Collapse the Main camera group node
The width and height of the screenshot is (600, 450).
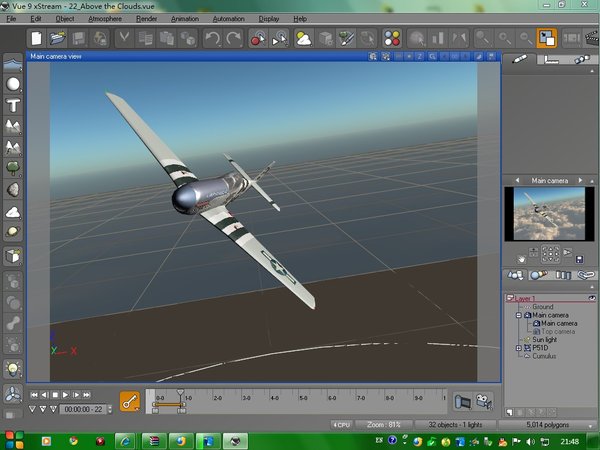518,315
